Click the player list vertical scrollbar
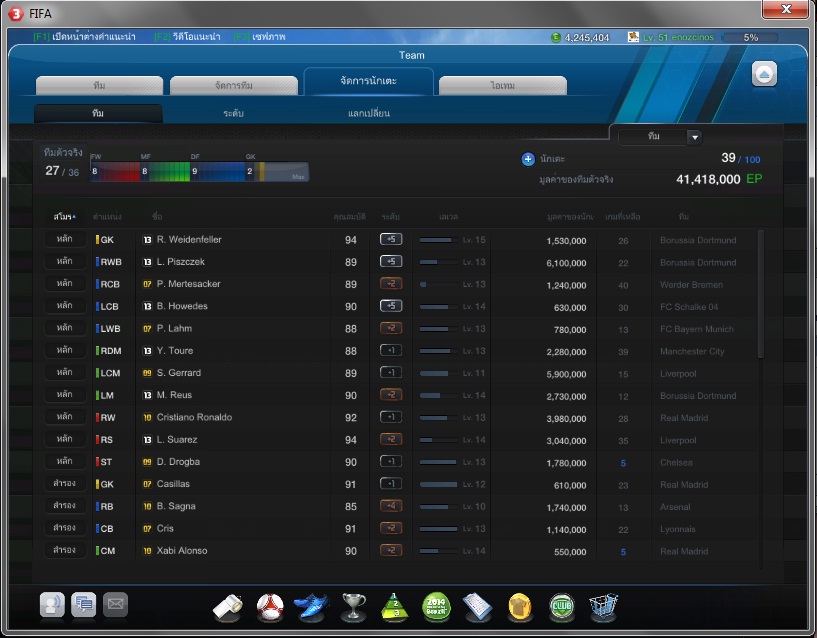This screenshot has width=817, height=638. pos(760,294)
